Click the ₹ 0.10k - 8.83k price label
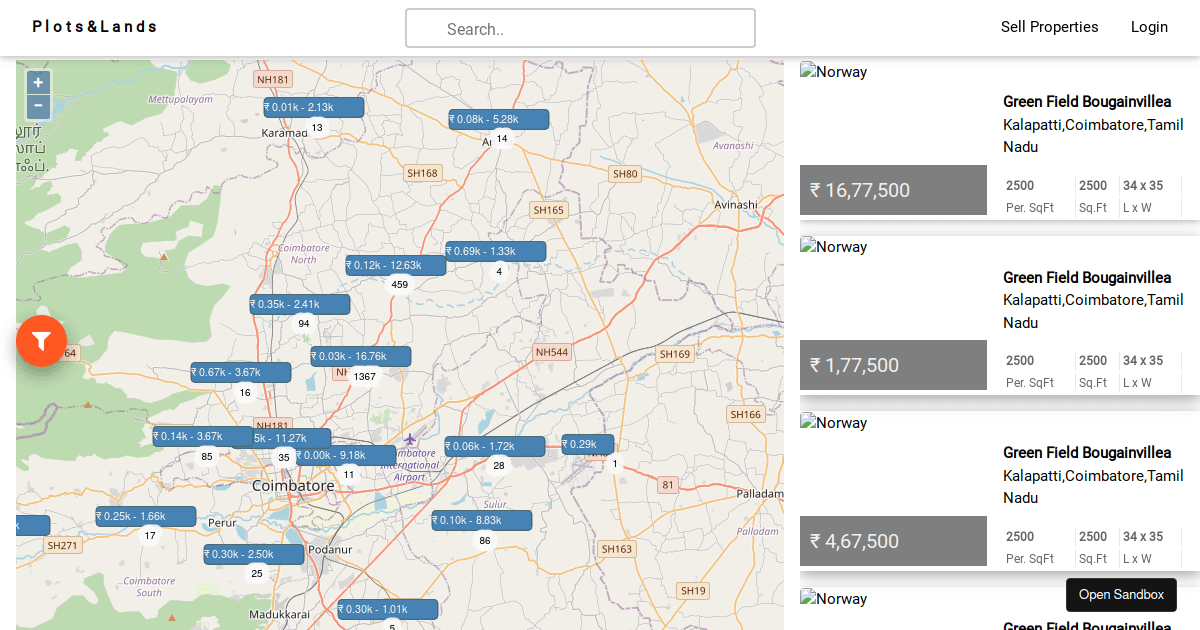 click(482, 520)
